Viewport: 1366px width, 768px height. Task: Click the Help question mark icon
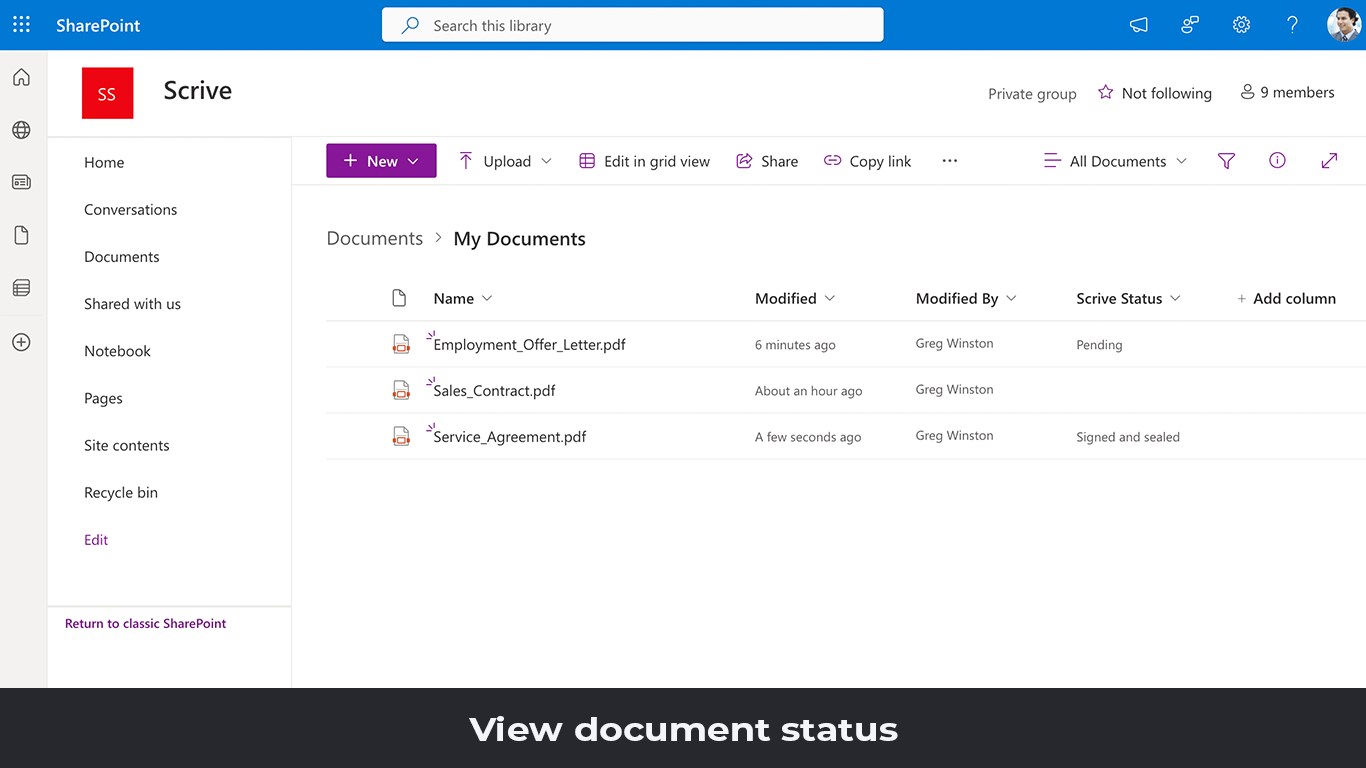coord(1292,25)
